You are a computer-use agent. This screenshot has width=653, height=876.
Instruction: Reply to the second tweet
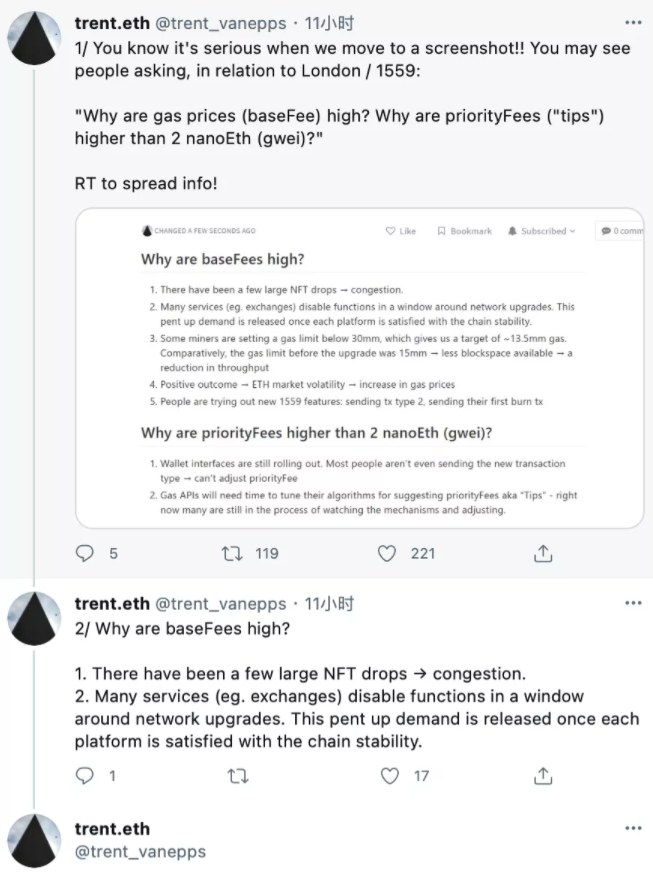pos(86,775)
